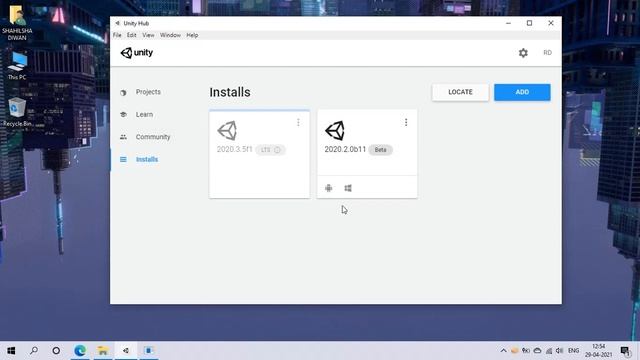Screen dimensions: 640x360
Task: Open This PC desktop icon
Action: point(17,65)
